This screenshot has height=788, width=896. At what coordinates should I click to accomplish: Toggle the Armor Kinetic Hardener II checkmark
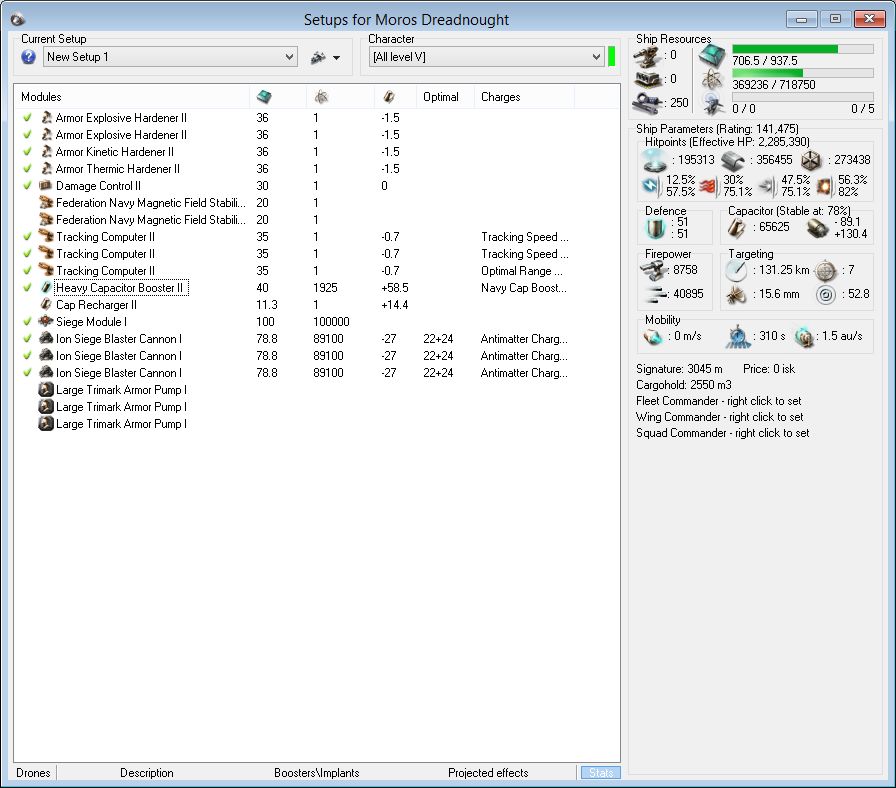28,152
